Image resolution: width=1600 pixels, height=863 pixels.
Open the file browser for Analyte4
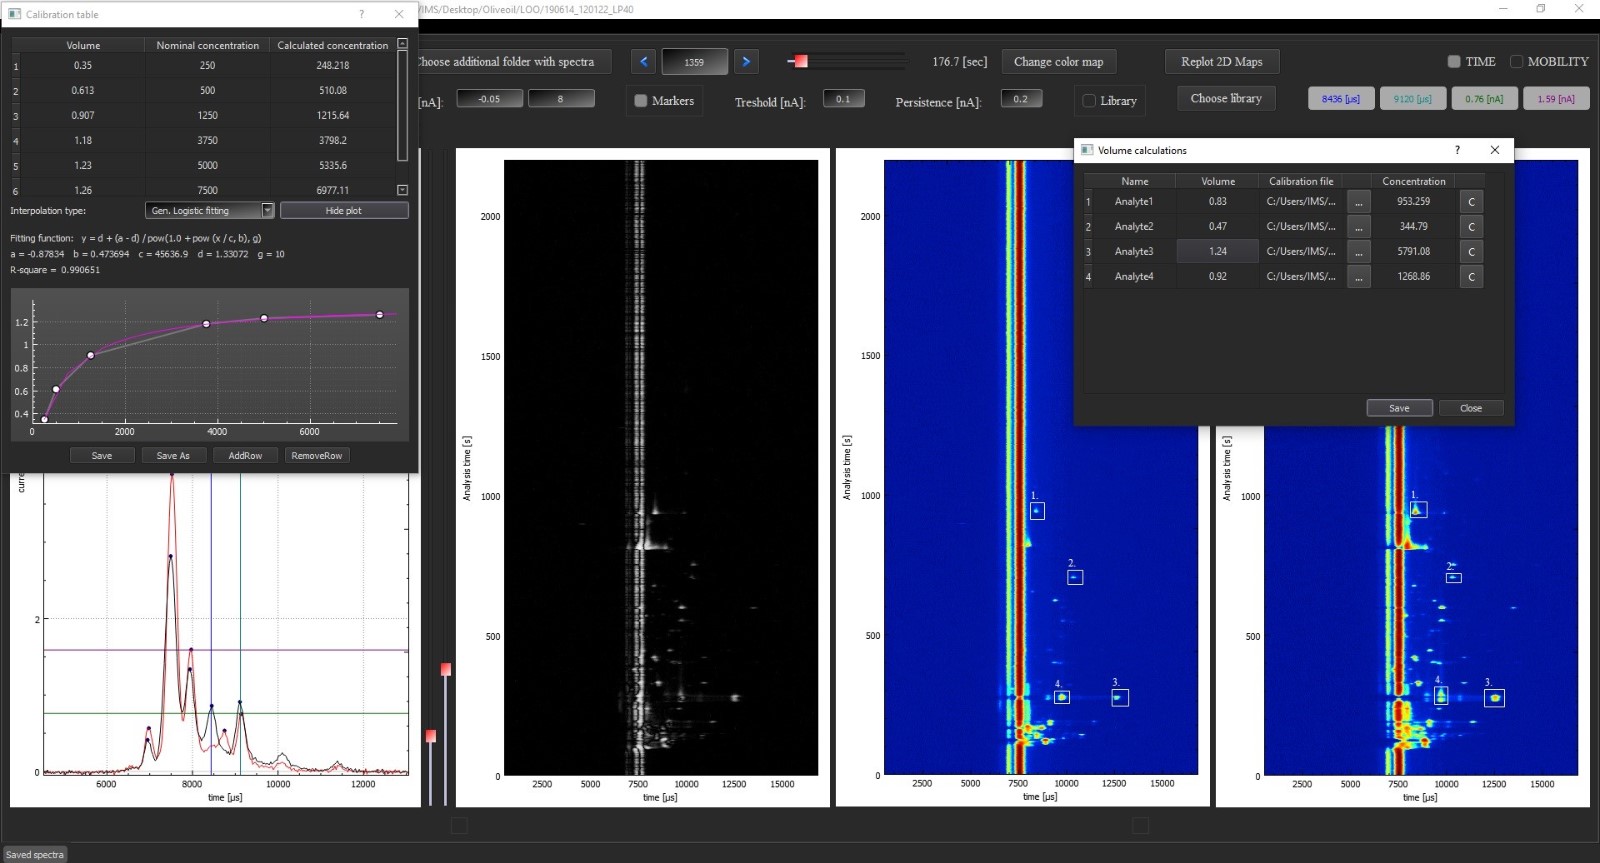tap(1358, 277)
